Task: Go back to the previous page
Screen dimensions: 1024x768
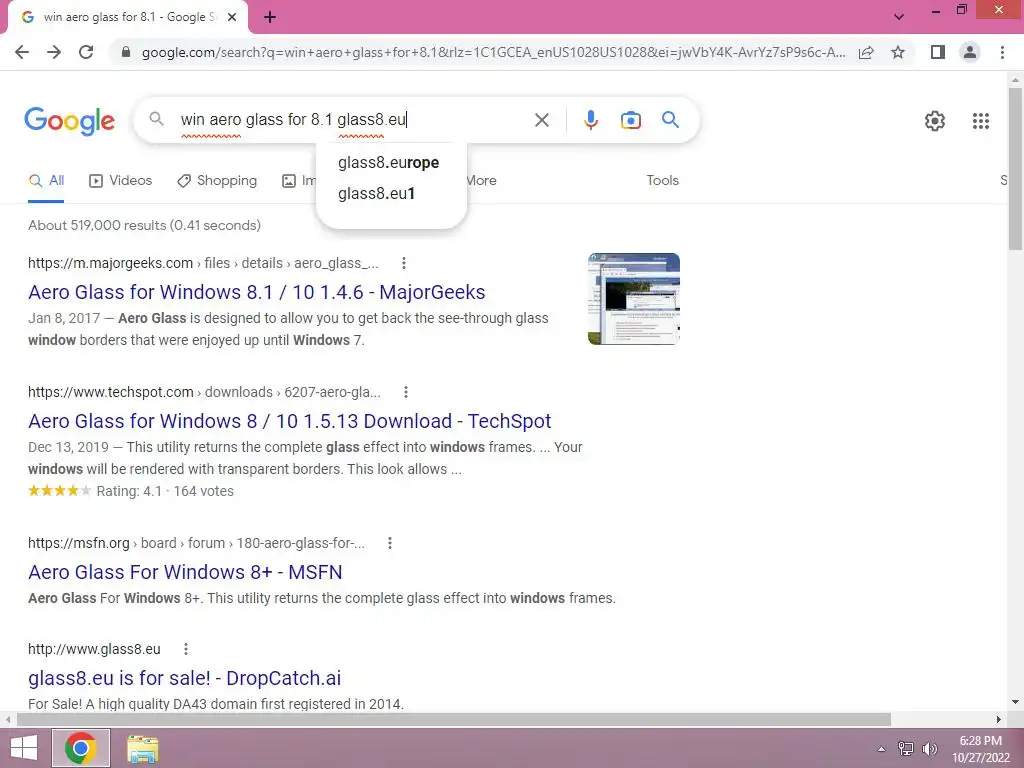Action: point(22,52)
